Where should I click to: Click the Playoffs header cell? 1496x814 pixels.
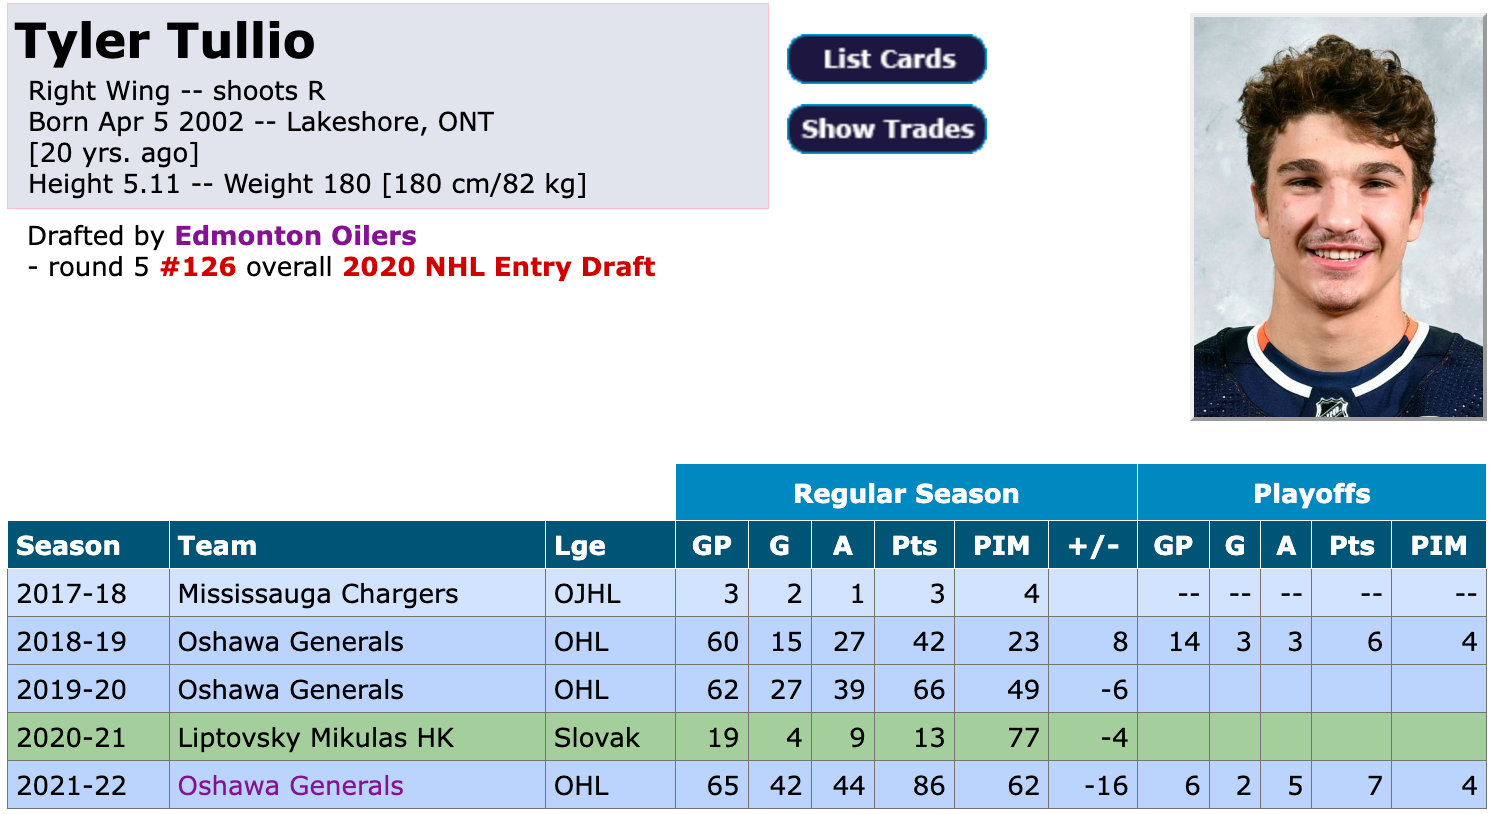[1311, 493]
